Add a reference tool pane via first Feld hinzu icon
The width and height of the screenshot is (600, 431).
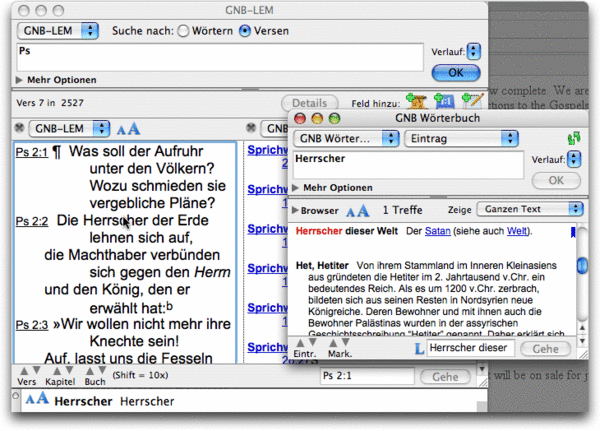click(416, 101)
